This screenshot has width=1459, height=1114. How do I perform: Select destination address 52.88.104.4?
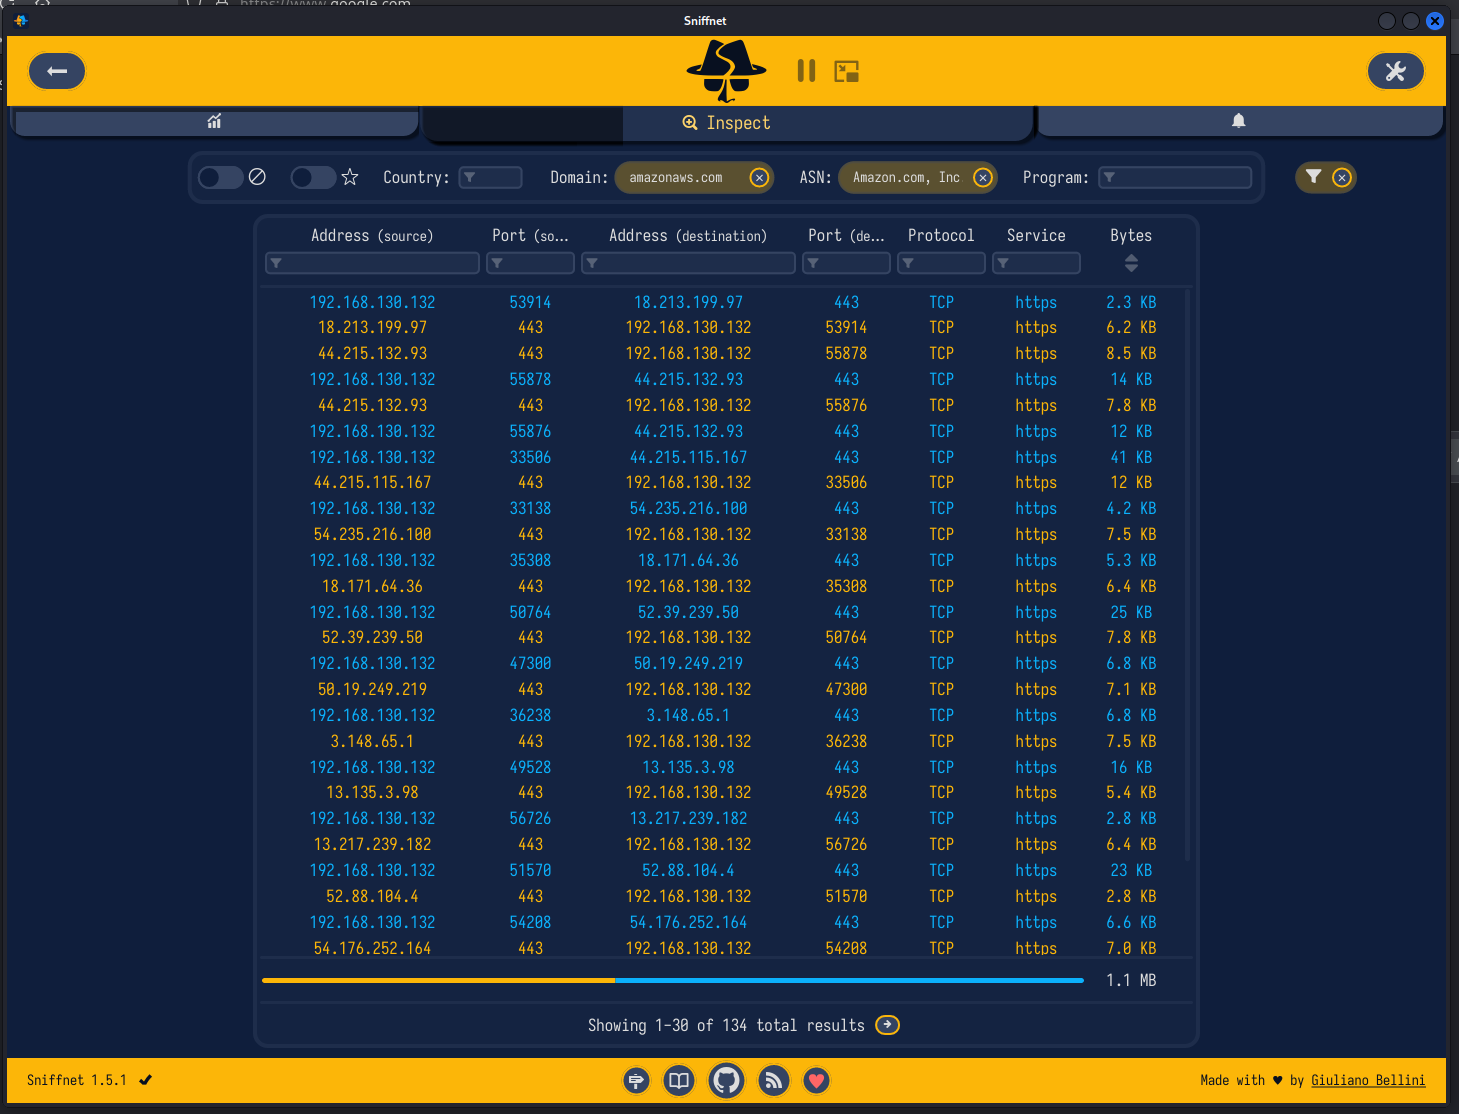click(688, 870)
